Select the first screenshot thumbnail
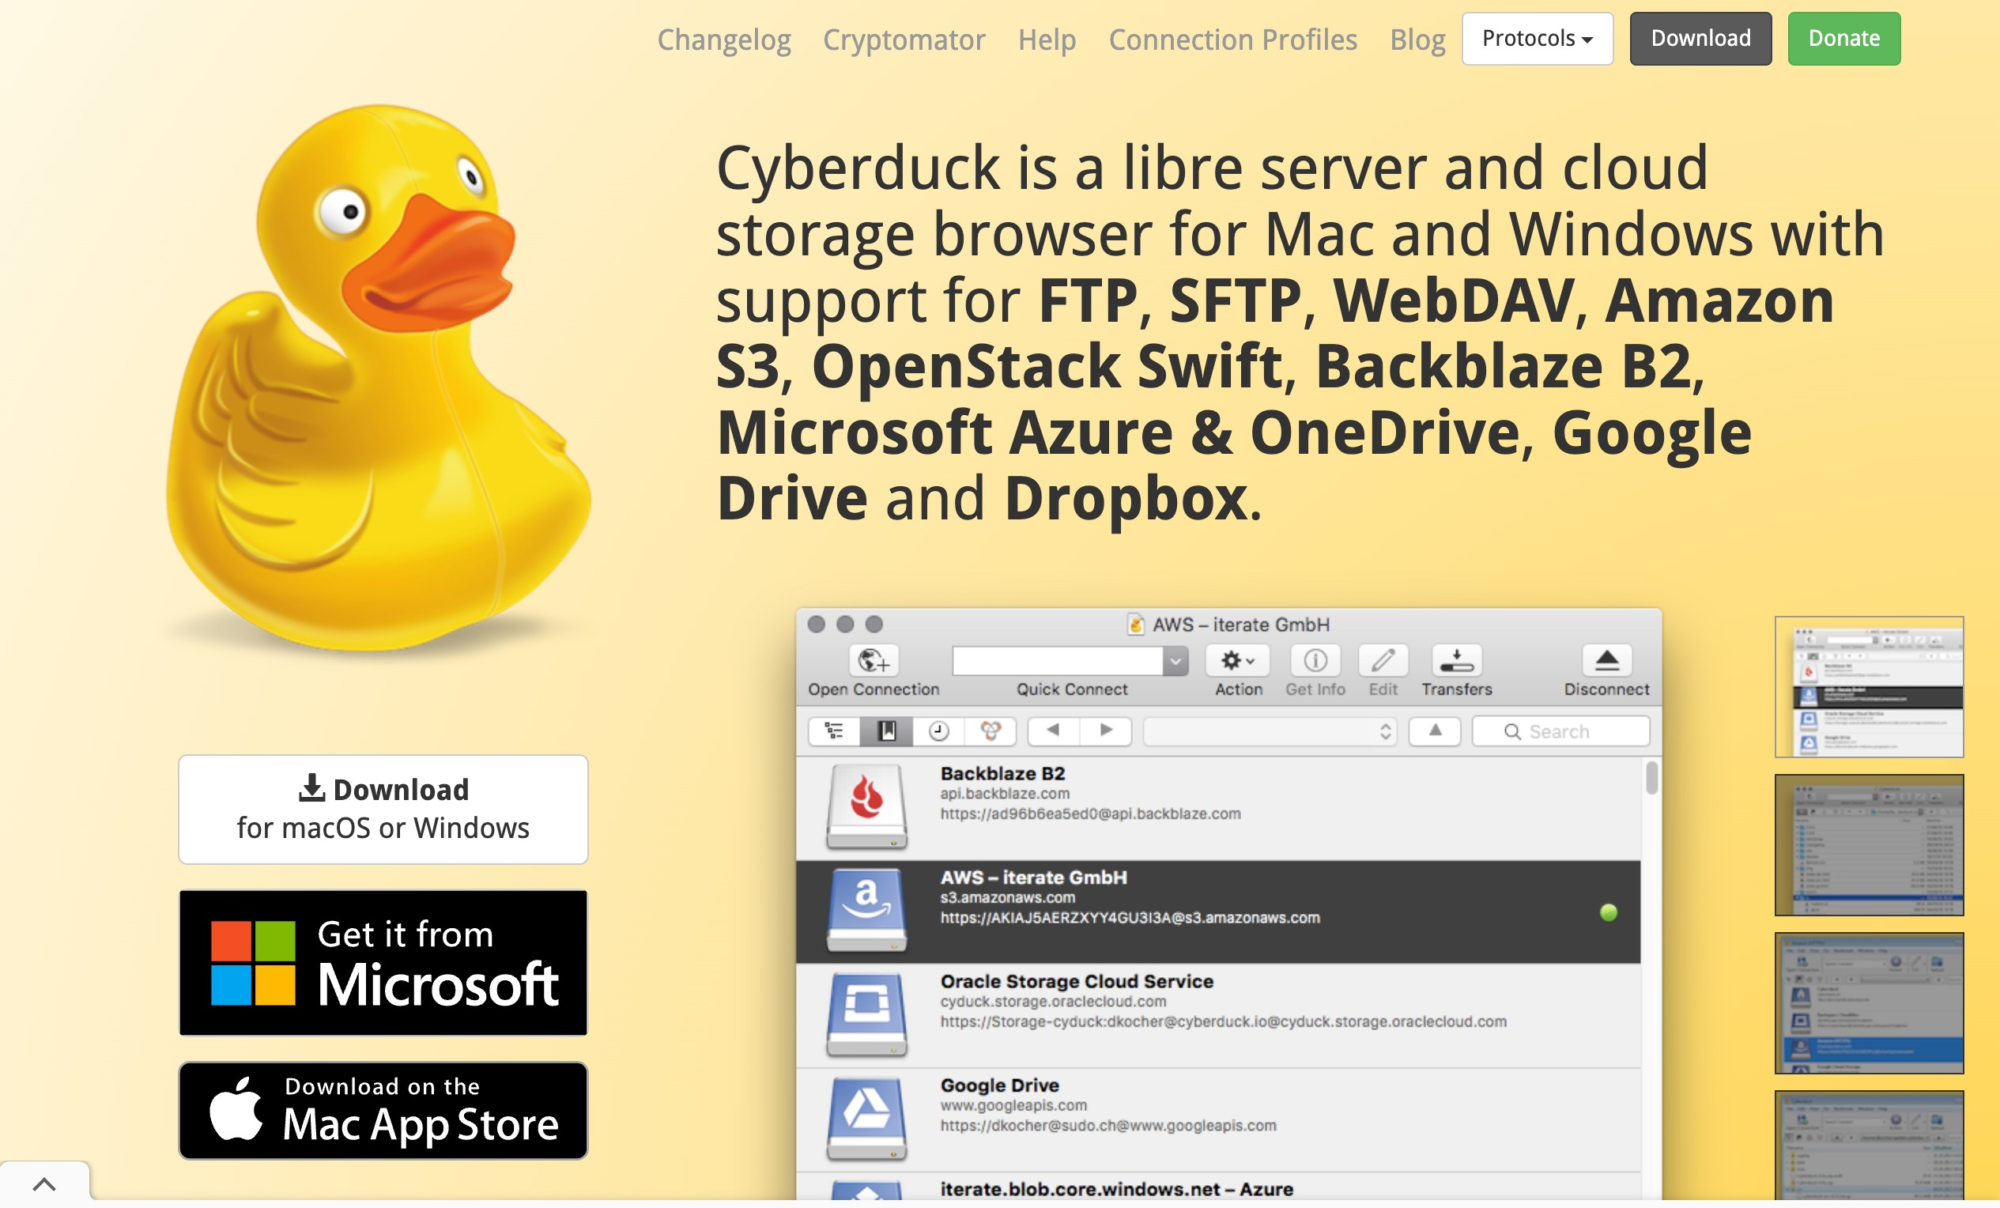 click(x=1869, y=687)
